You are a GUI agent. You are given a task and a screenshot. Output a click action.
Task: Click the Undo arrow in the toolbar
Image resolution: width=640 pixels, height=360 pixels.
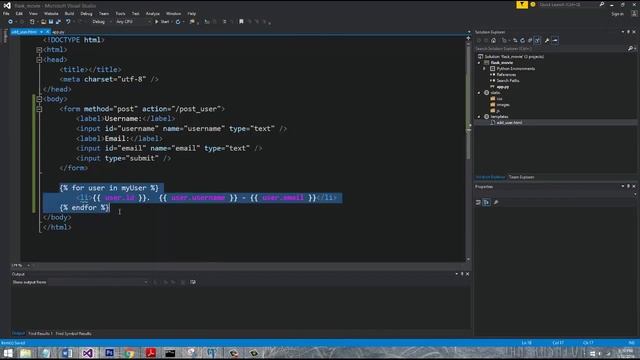[x=68, y=22]
